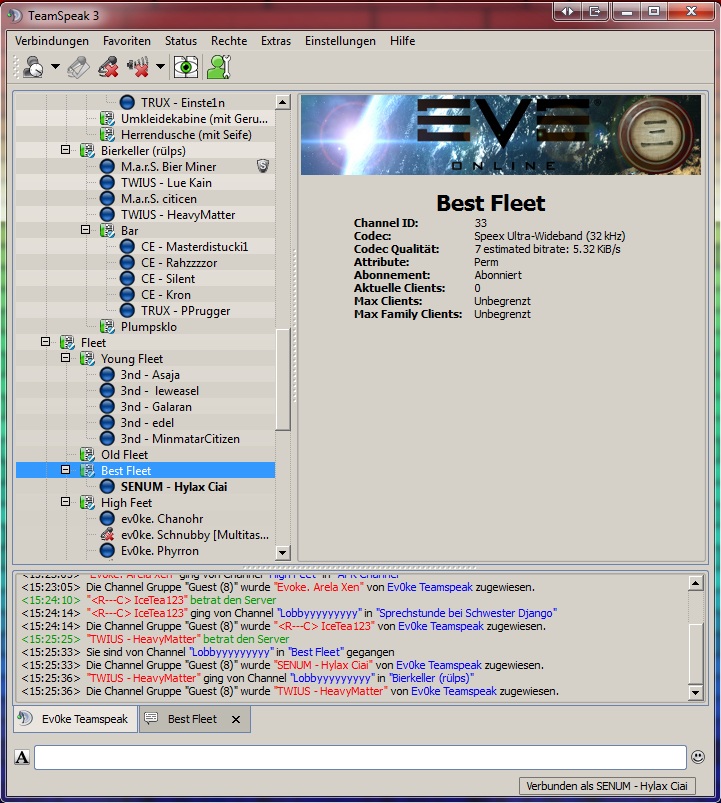Select user TWIUS - HeavyMatter in tree
Viewport: 721px width, 803px height.
click(x=178, y=215)
